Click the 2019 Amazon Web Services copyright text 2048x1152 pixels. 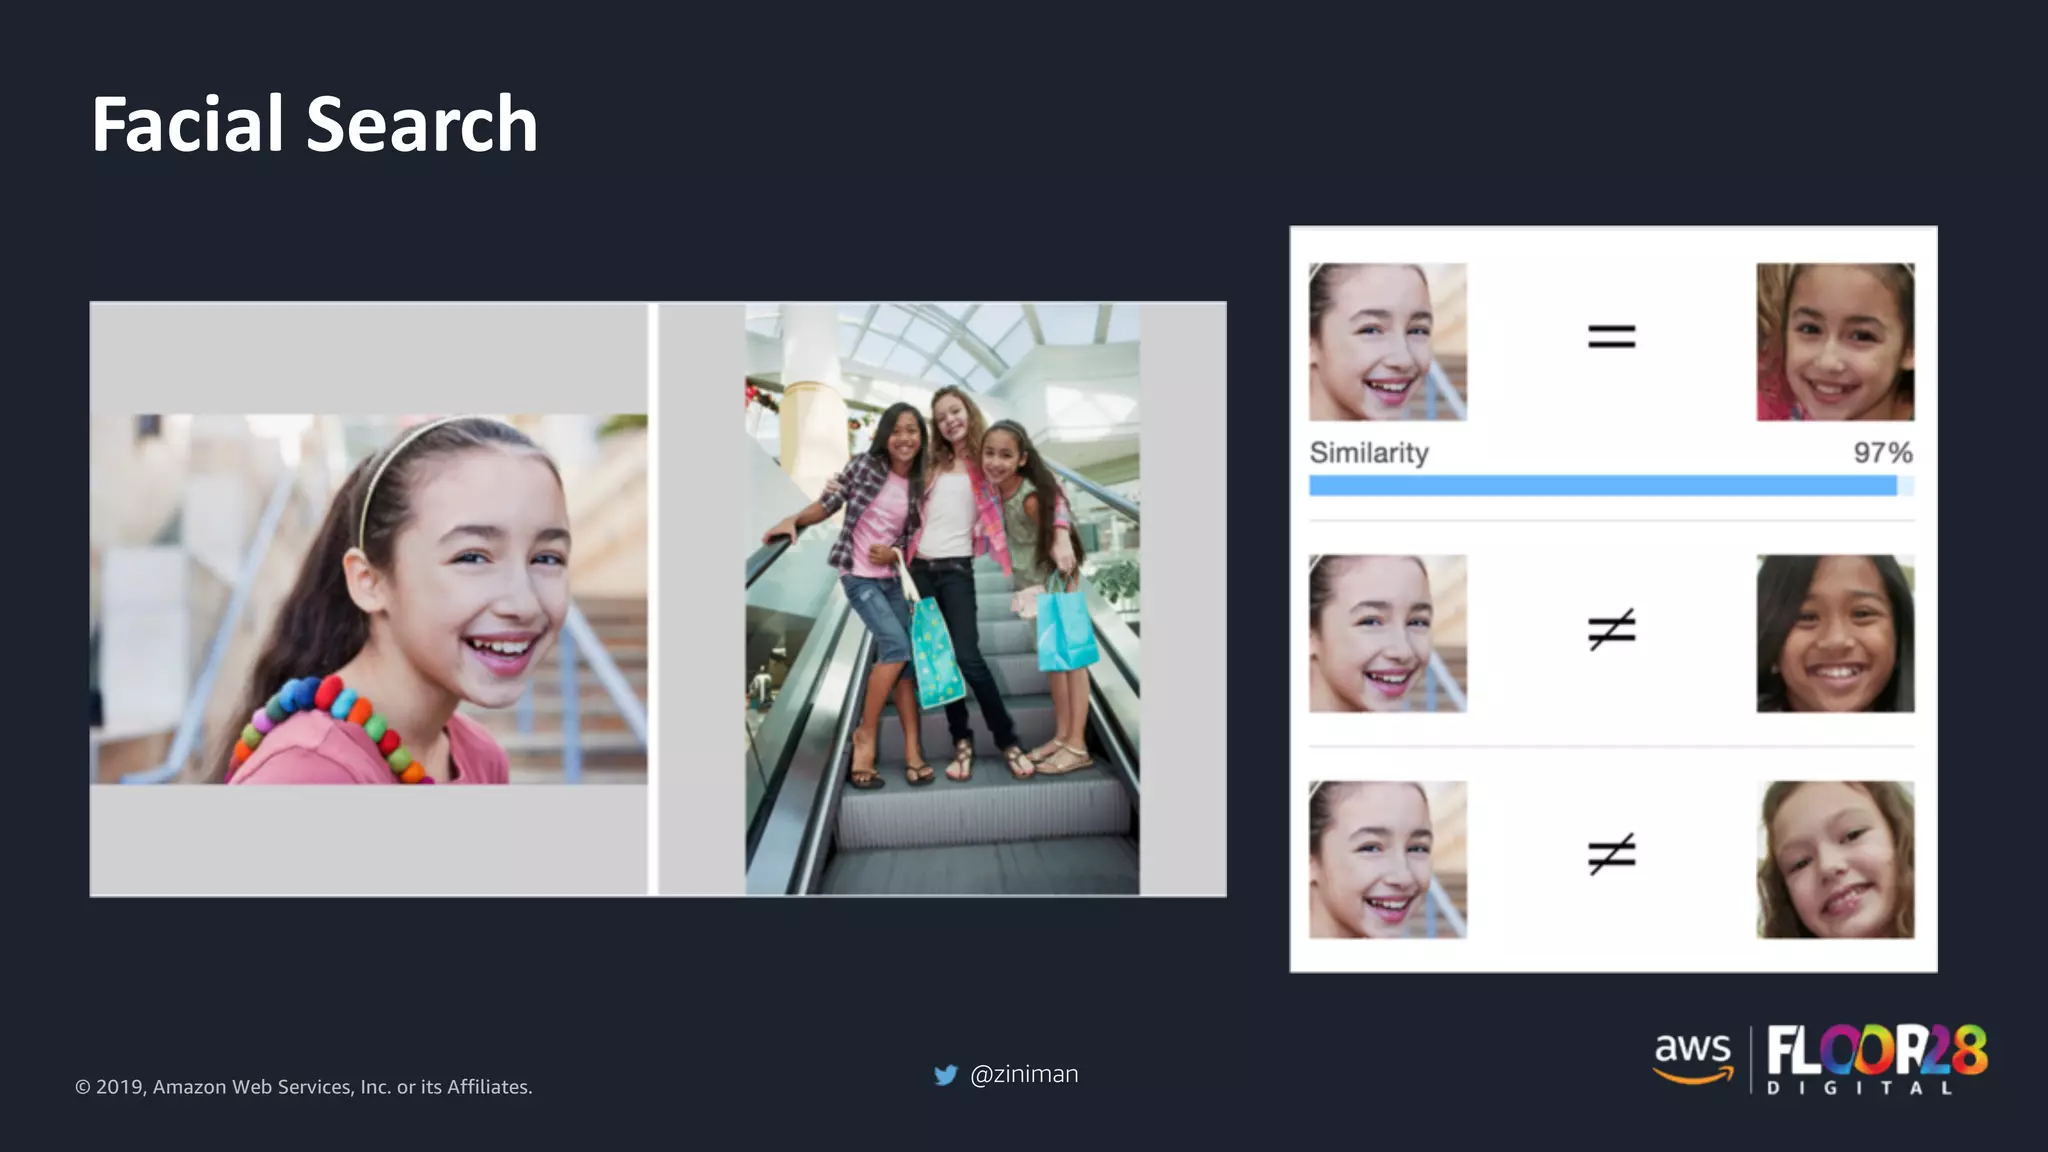point(304,1087)
